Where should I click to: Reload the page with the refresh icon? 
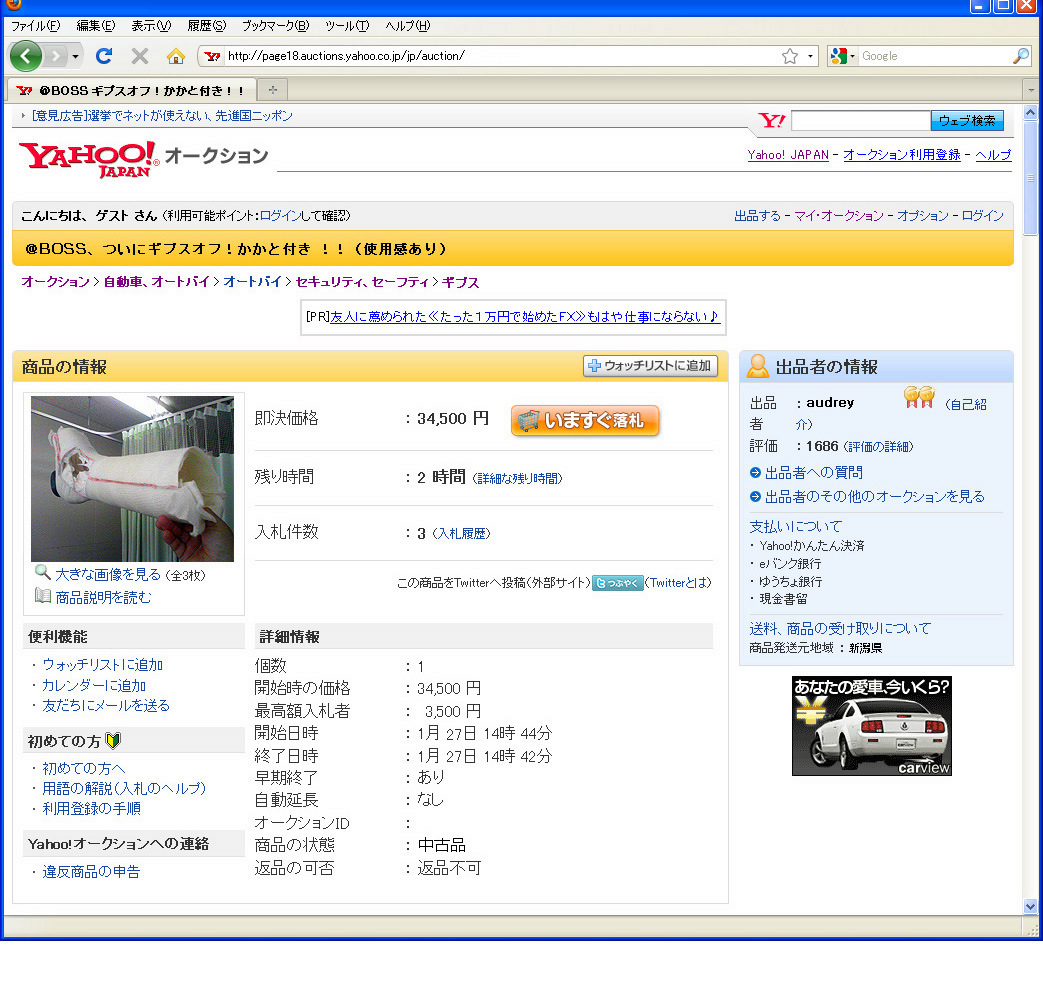coord(104,56)
